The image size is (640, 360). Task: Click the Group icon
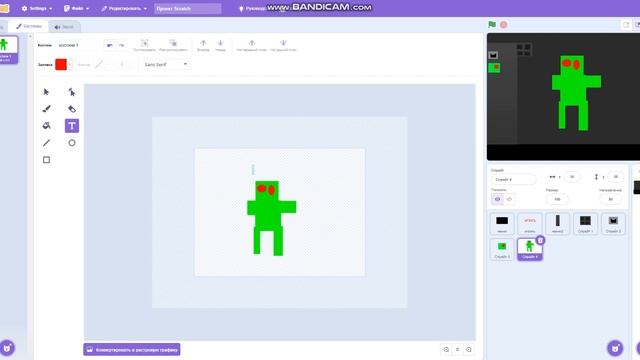coord(144,45)
